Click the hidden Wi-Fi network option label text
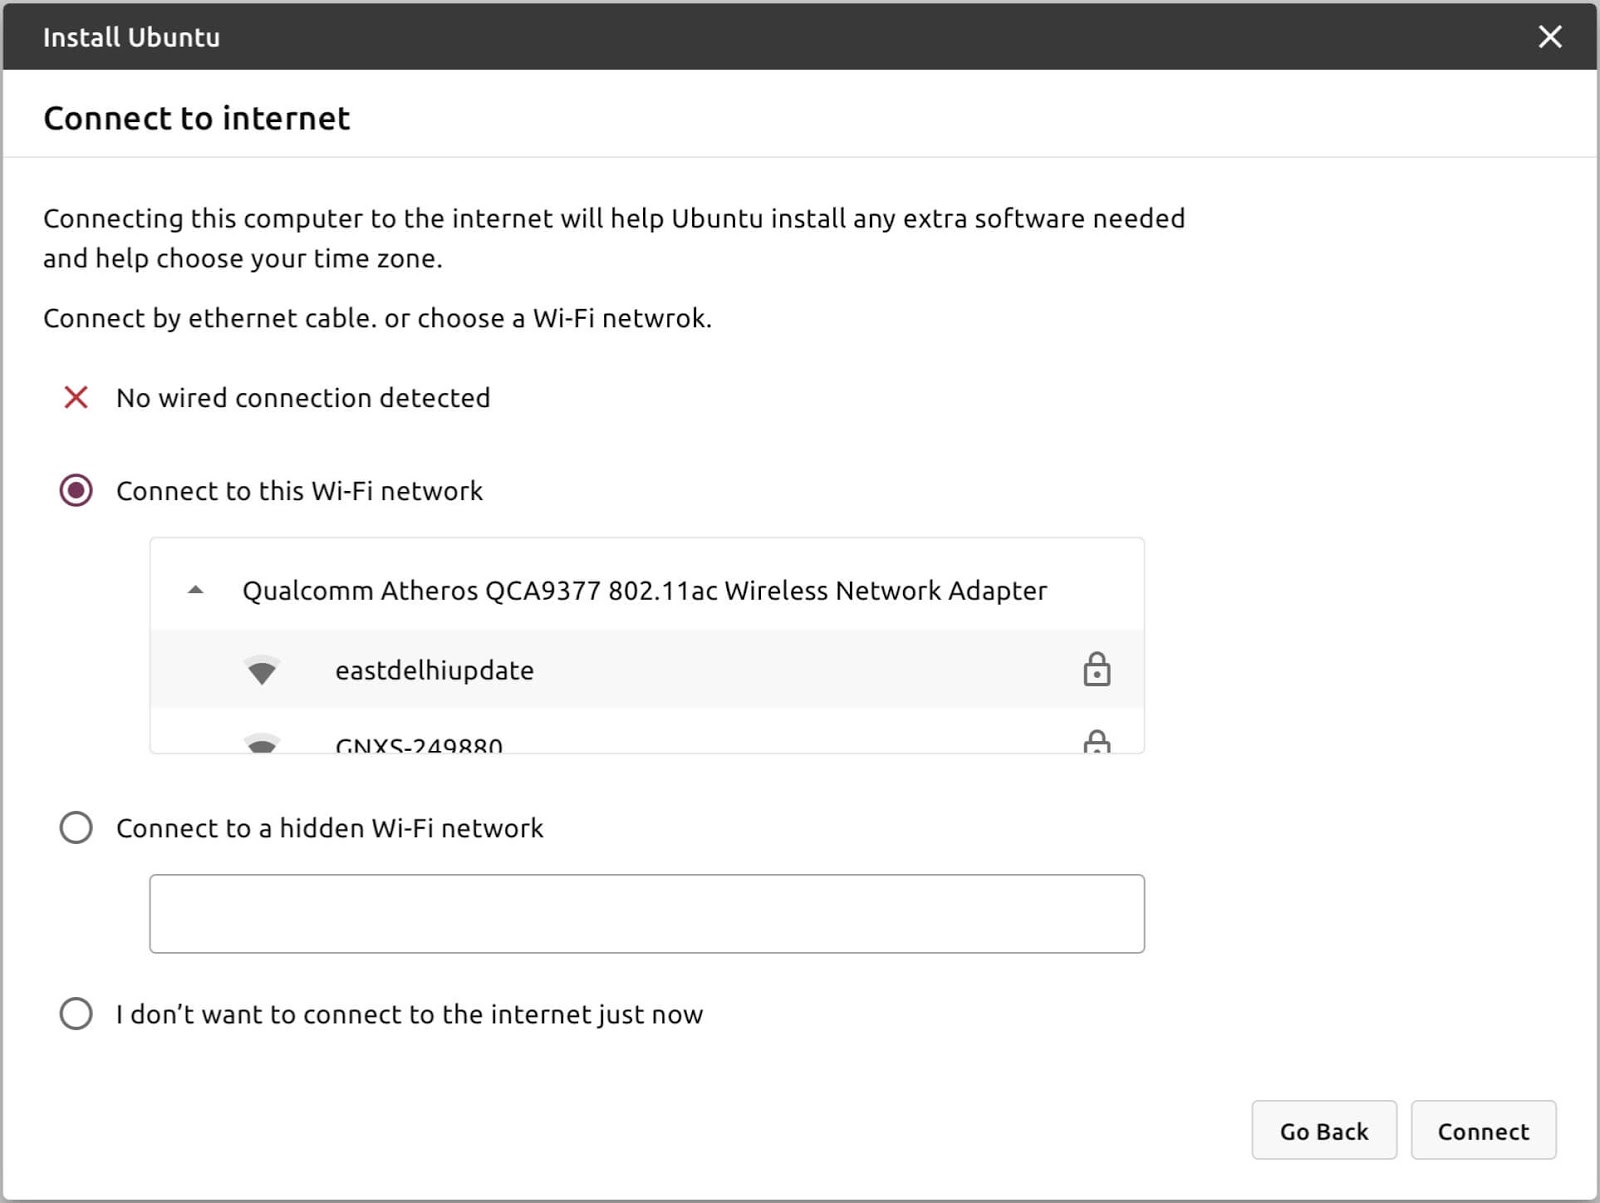 tap(330, 828)
